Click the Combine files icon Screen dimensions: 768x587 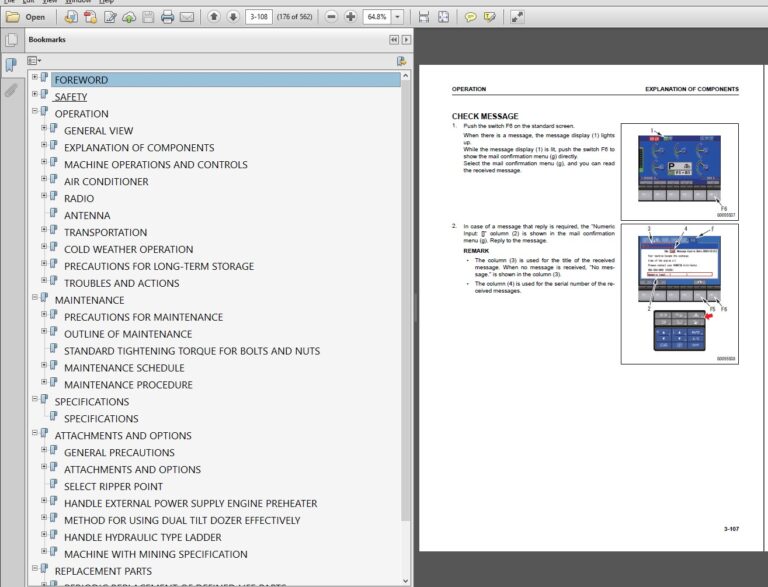point(91,17)
